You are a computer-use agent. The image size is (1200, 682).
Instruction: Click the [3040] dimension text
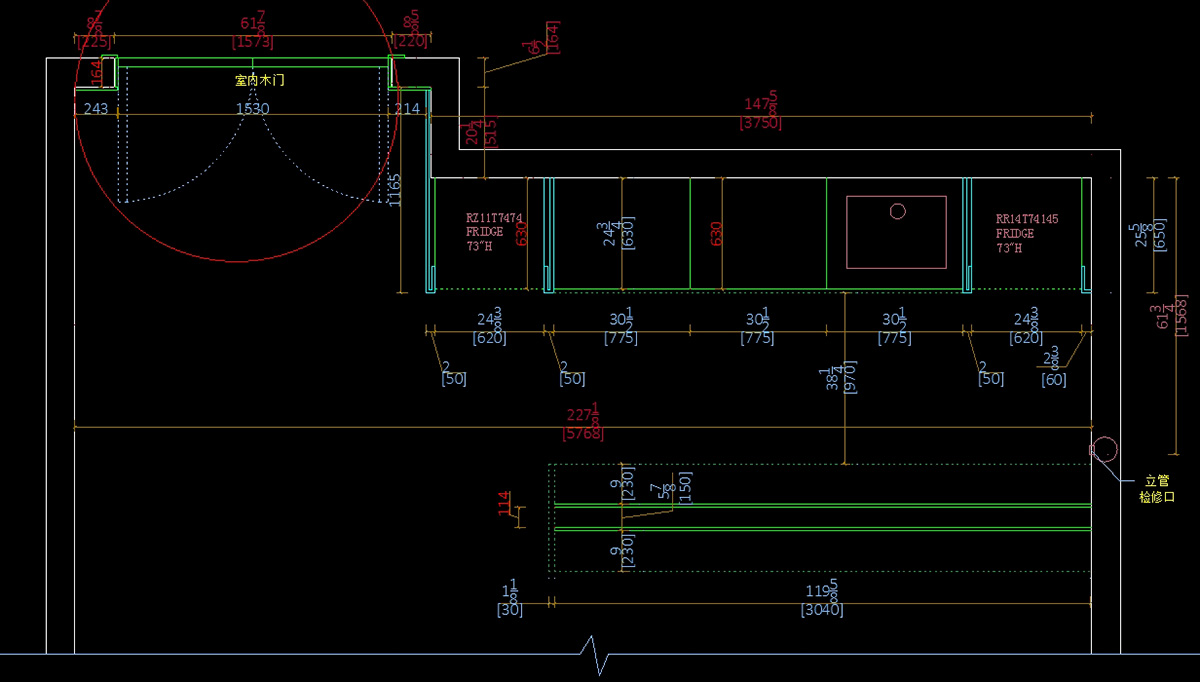[821, 610]
